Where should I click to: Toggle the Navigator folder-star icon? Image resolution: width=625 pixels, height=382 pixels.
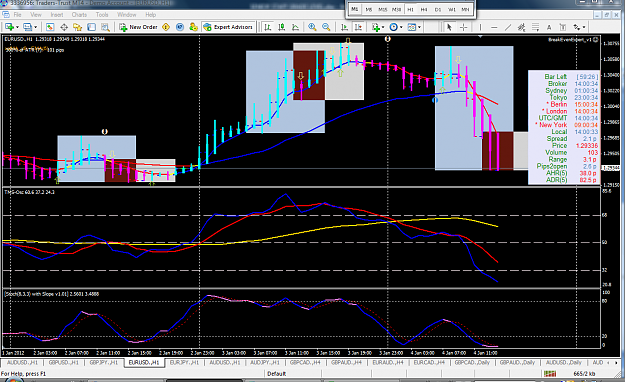coord(77,27)
